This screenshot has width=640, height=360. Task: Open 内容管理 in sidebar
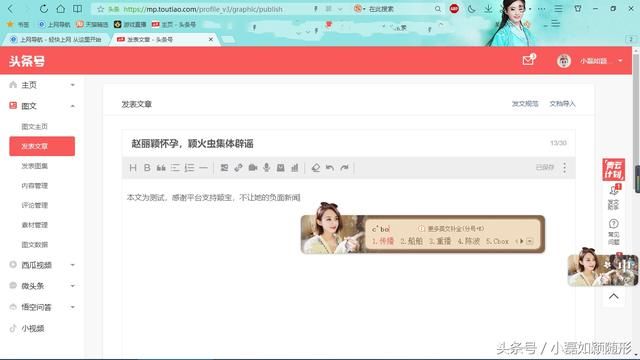pyautogui.click(x=34, y=186)
